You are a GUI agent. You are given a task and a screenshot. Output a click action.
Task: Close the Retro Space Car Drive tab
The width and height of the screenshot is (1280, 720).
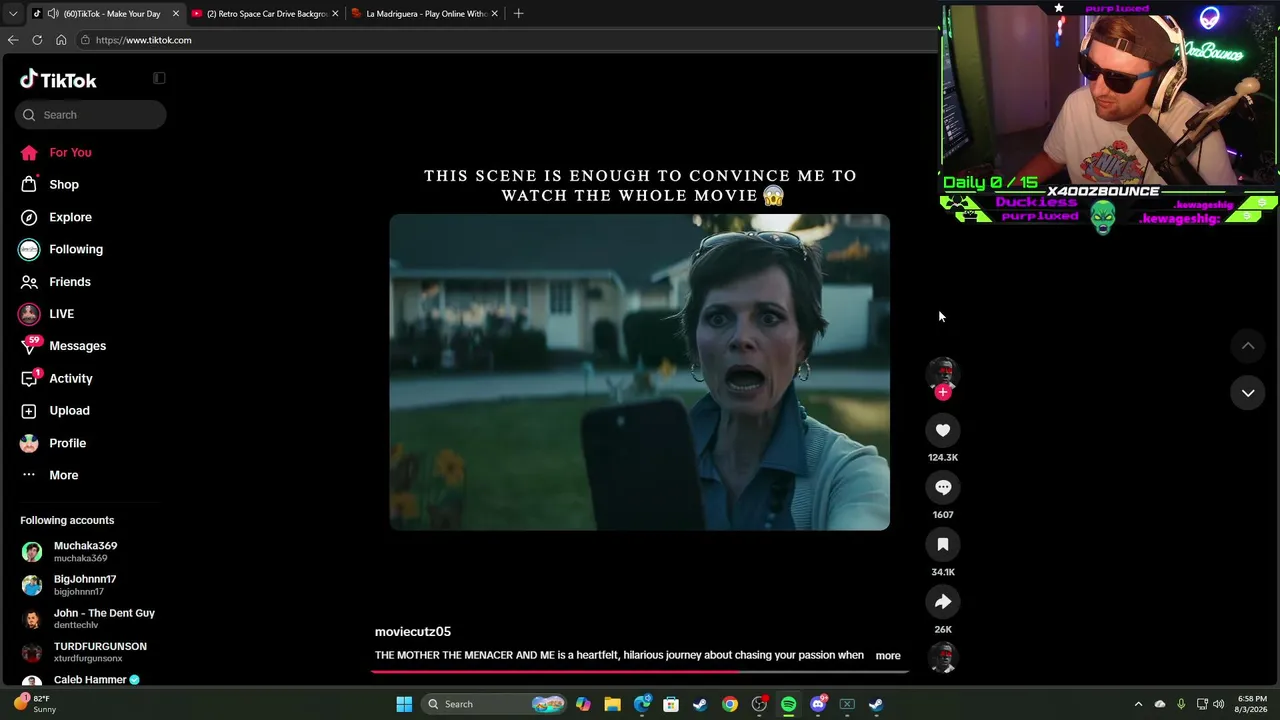click(x=335, y=14)
